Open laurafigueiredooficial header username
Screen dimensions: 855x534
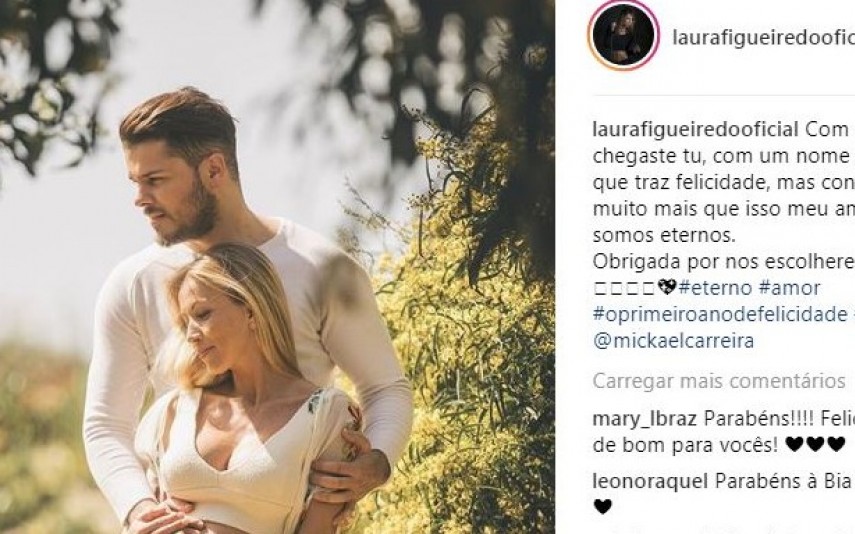coord(763,37)
